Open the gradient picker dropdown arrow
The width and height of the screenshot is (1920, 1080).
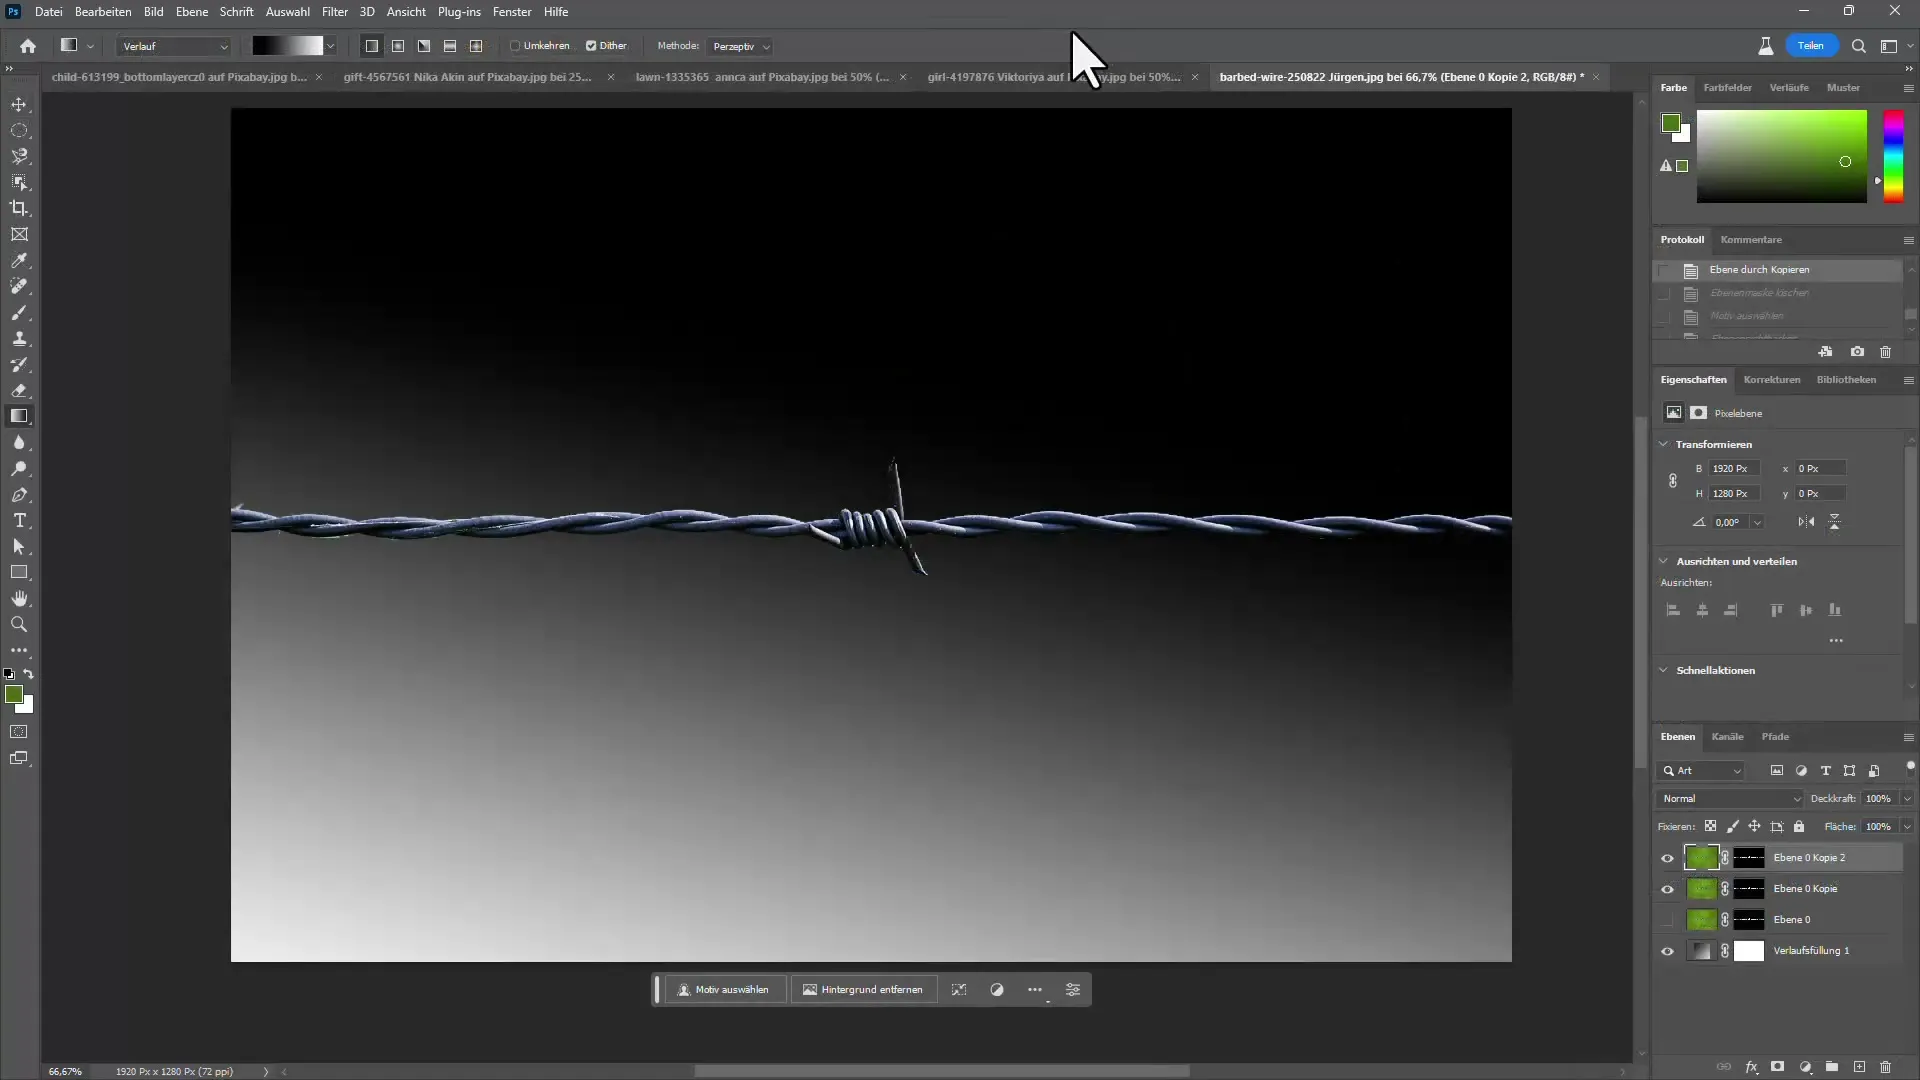[330, 46]
